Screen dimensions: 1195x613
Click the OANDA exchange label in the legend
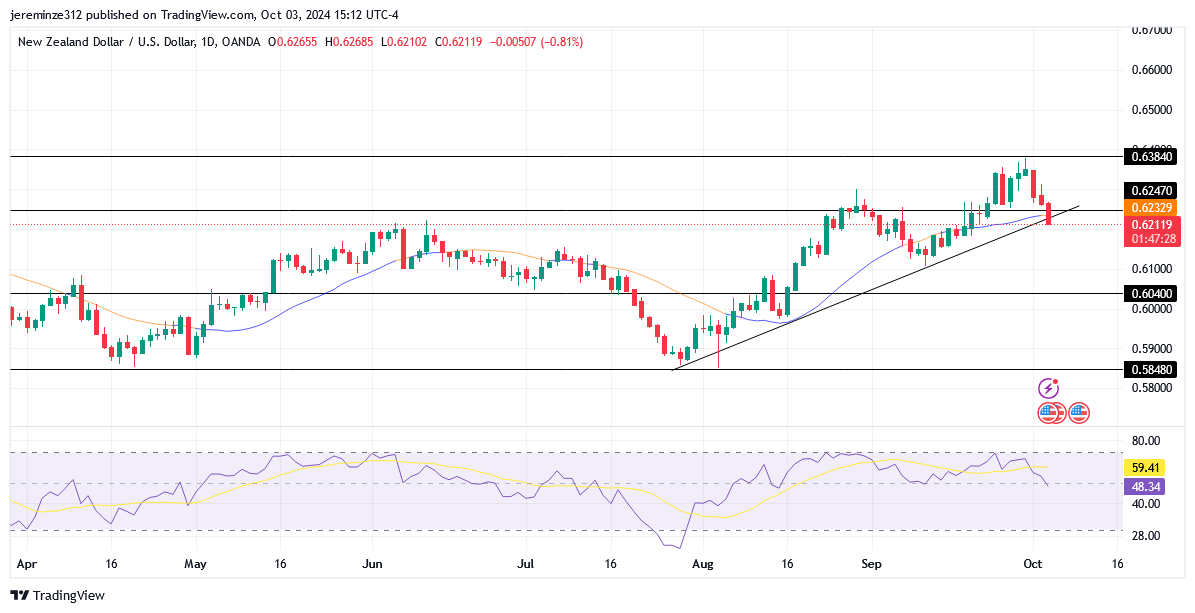pos(241,41)
